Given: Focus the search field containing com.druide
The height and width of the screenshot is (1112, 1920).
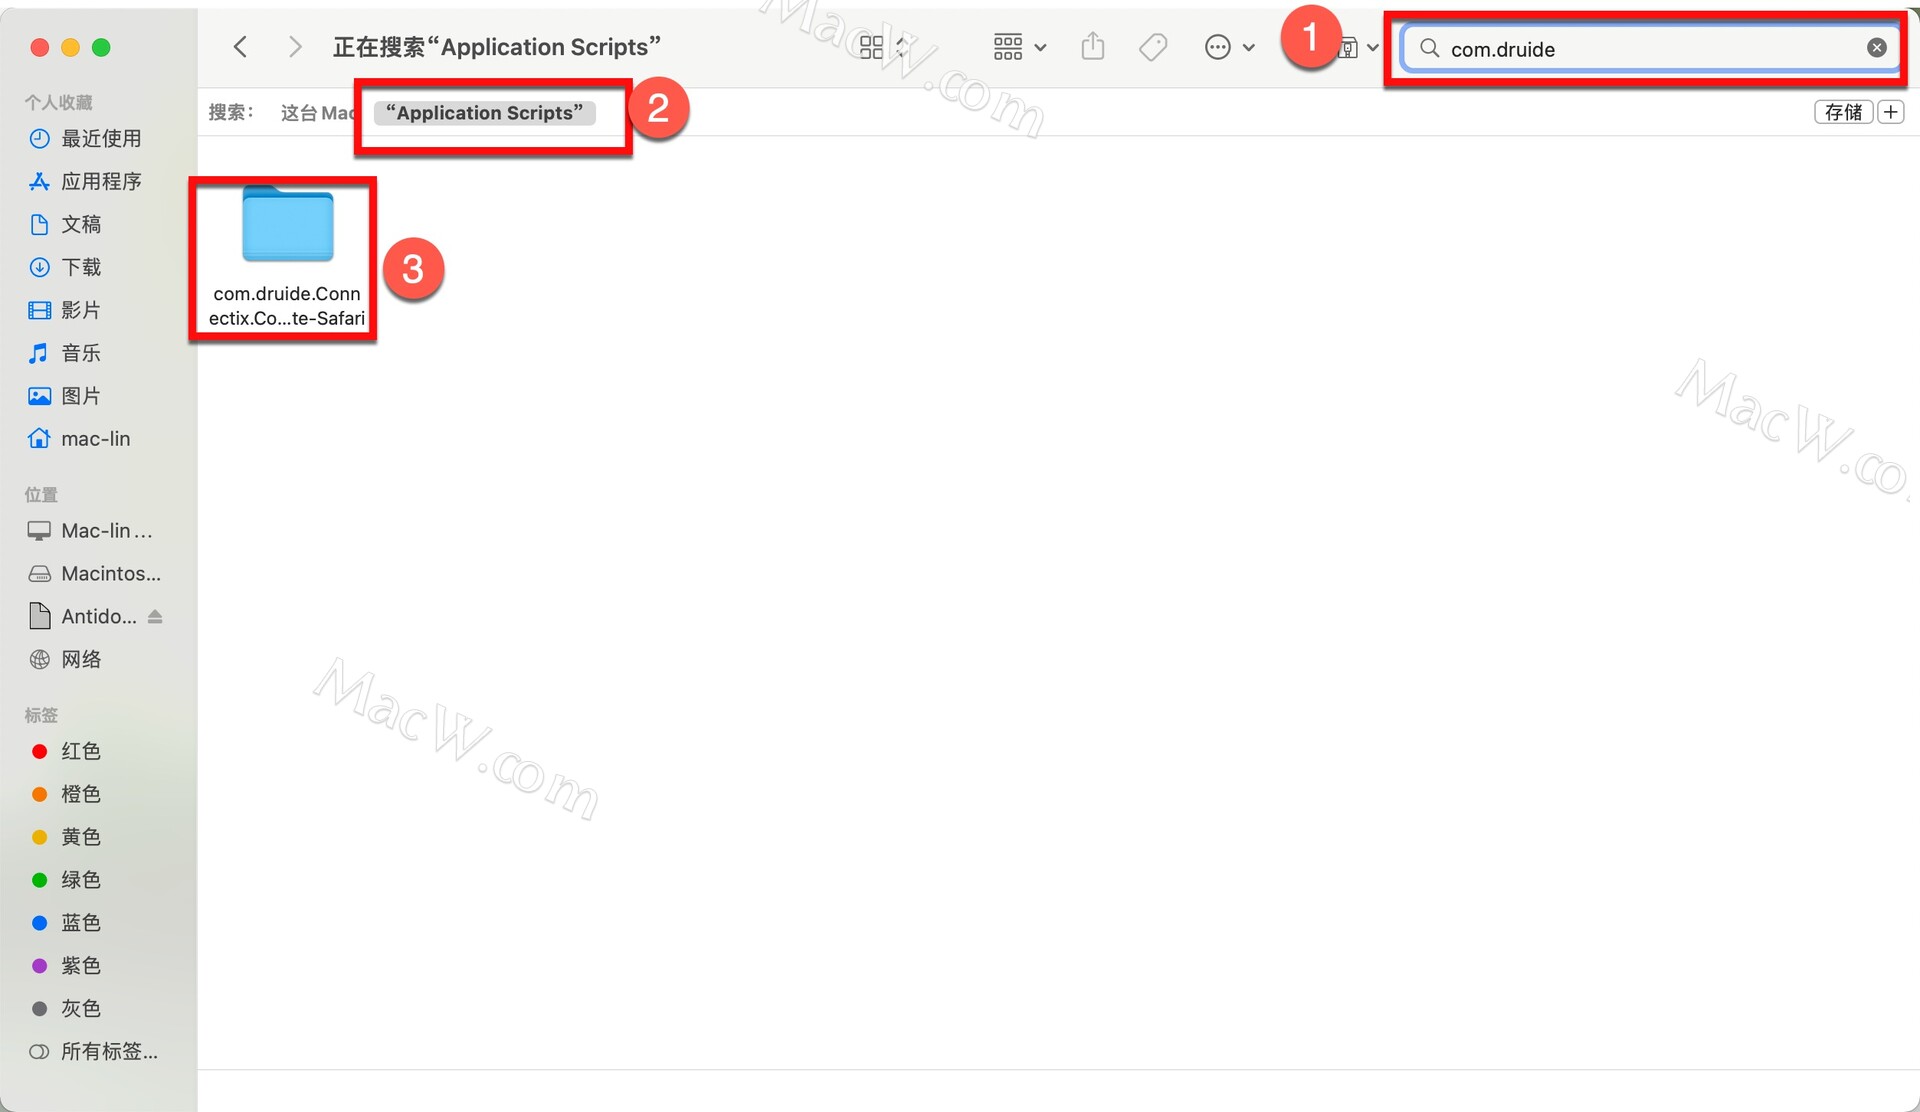Looking at the screenshot, I should coord(1651,48).
